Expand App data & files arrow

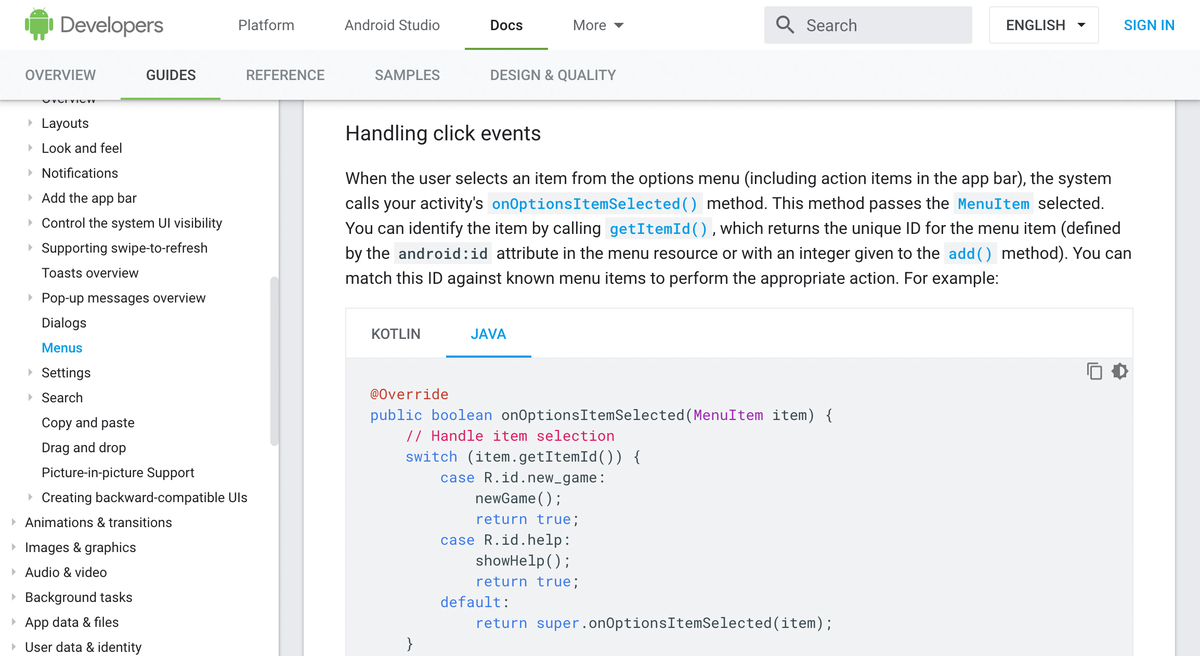point(13,623)
